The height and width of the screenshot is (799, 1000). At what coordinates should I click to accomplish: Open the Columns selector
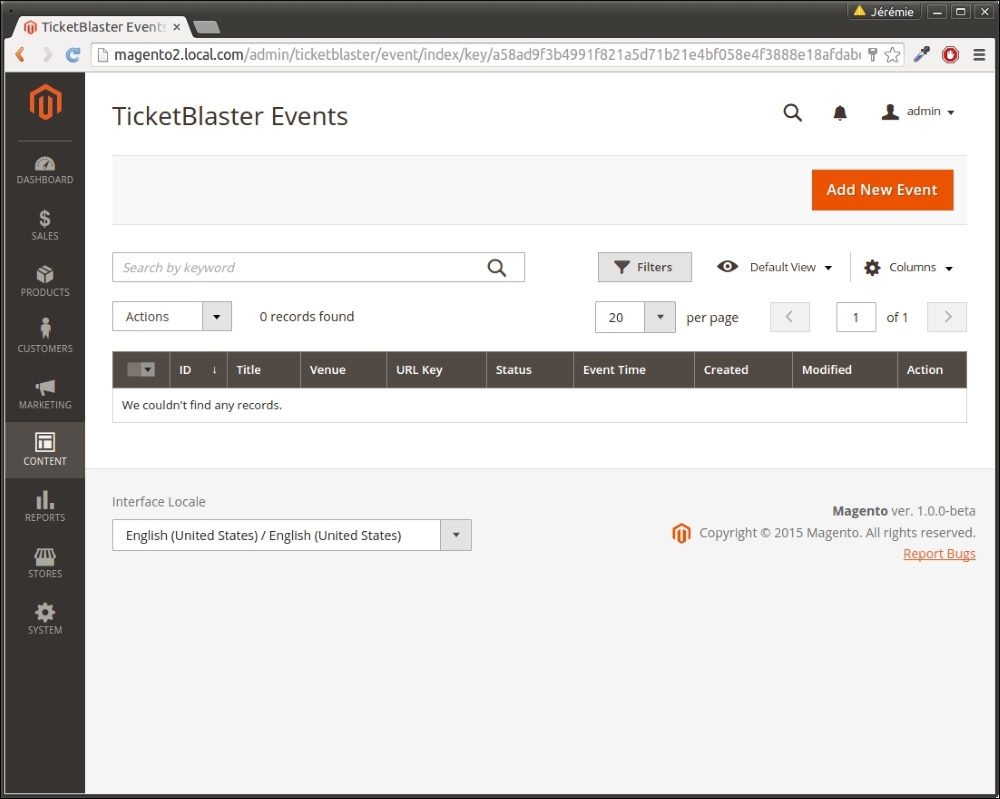pos(907,267)
